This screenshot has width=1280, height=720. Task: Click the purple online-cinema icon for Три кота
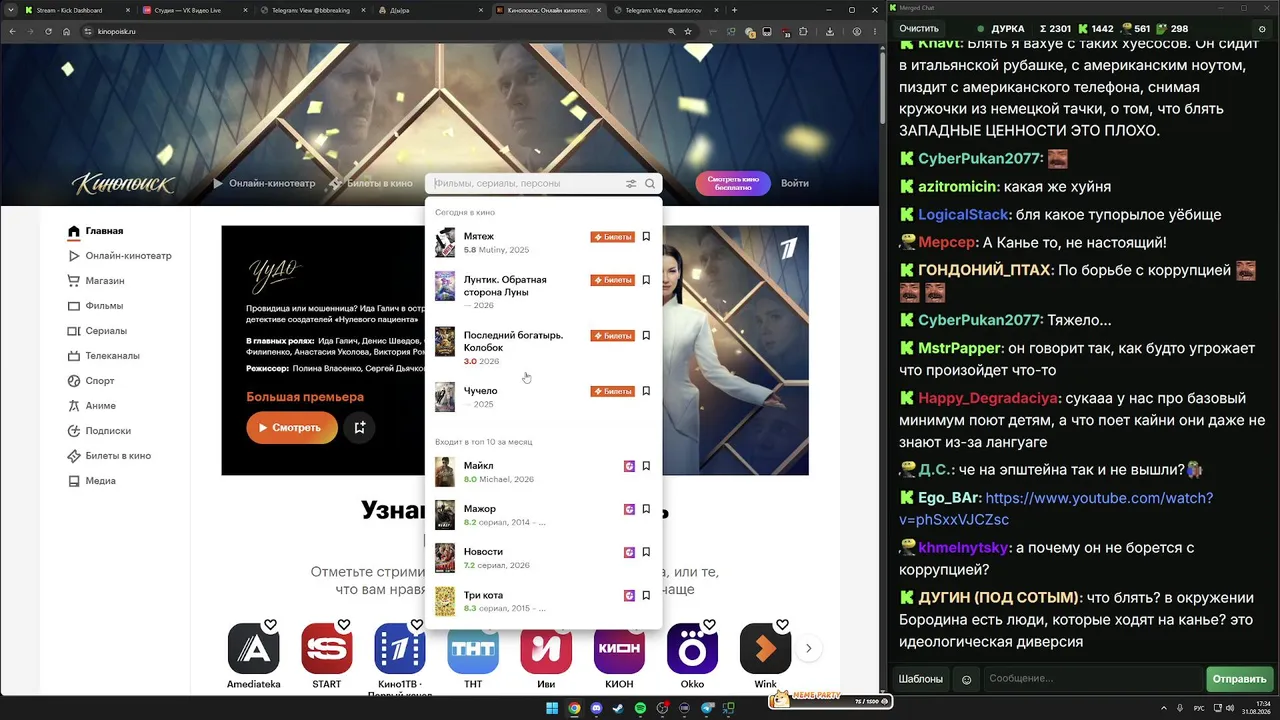[x=629, y=596]
